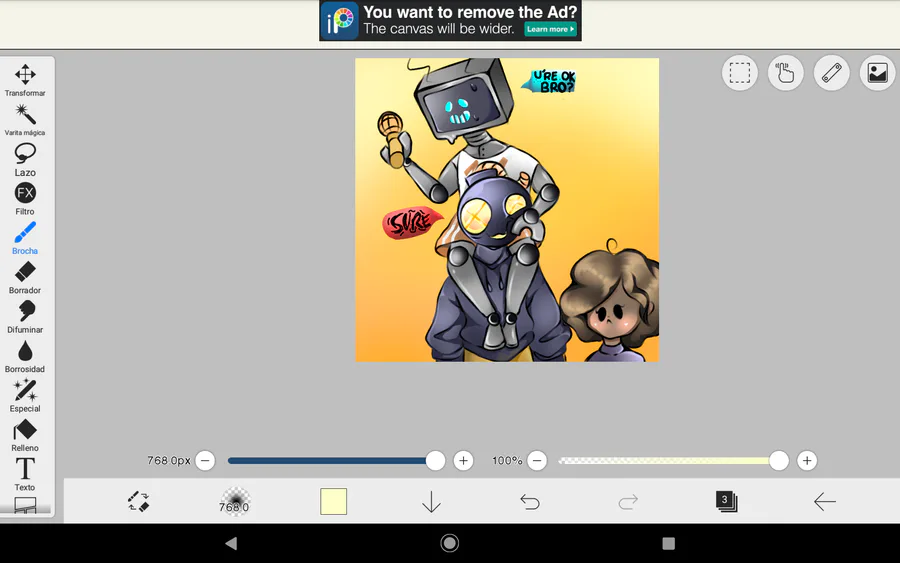Open the ibisPaint ad logo

click(339, 21)
